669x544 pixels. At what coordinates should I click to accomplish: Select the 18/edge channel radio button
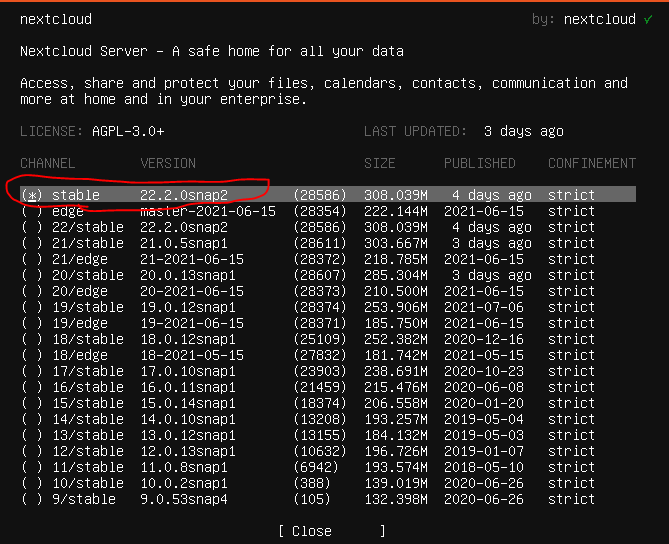coord(32,355)
